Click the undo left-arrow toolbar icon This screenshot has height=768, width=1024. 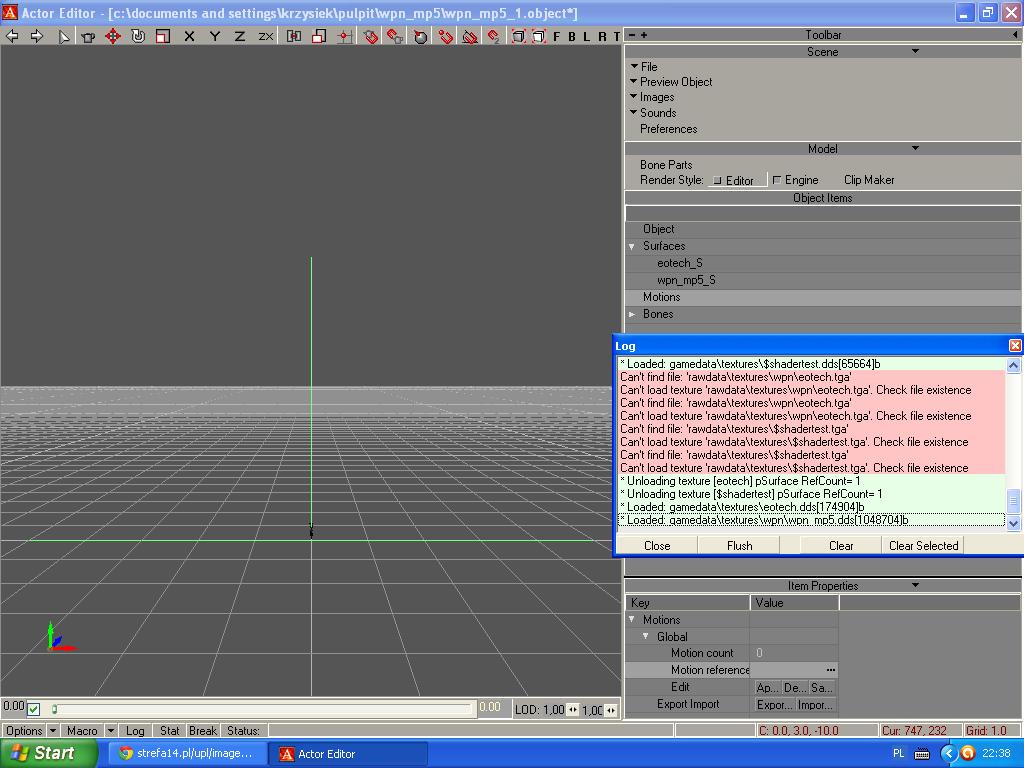[x=12, y=36]
